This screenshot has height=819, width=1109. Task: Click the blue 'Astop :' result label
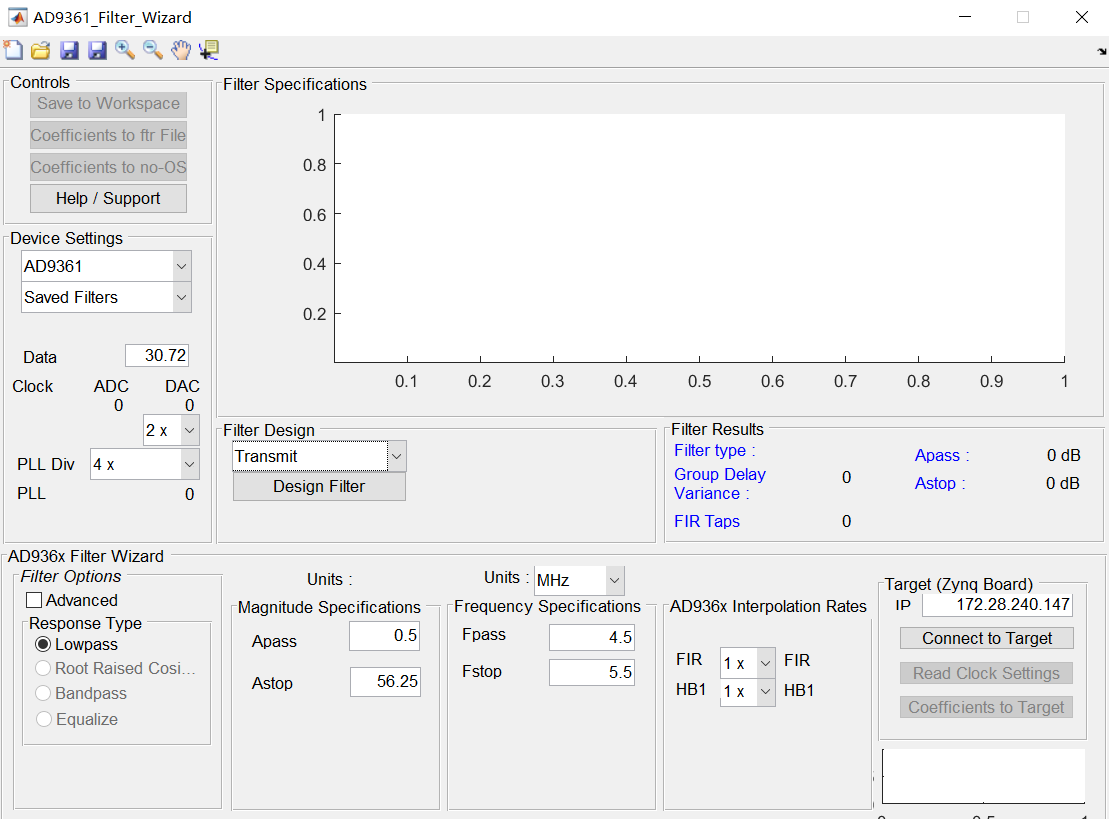pos(940,484)
